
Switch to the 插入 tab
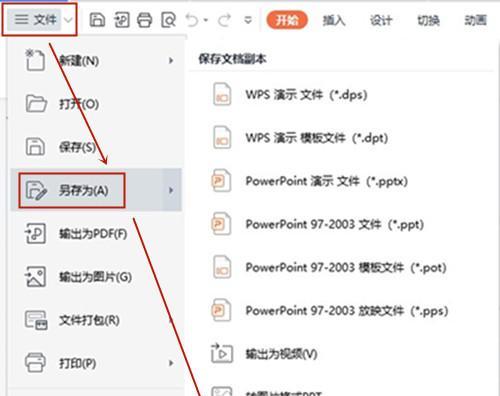(x=334, y=20)
